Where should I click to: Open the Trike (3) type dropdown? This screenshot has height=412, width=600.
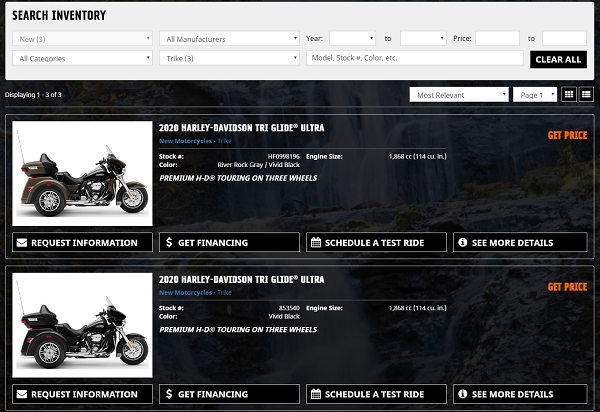click(x=229, y=59)
